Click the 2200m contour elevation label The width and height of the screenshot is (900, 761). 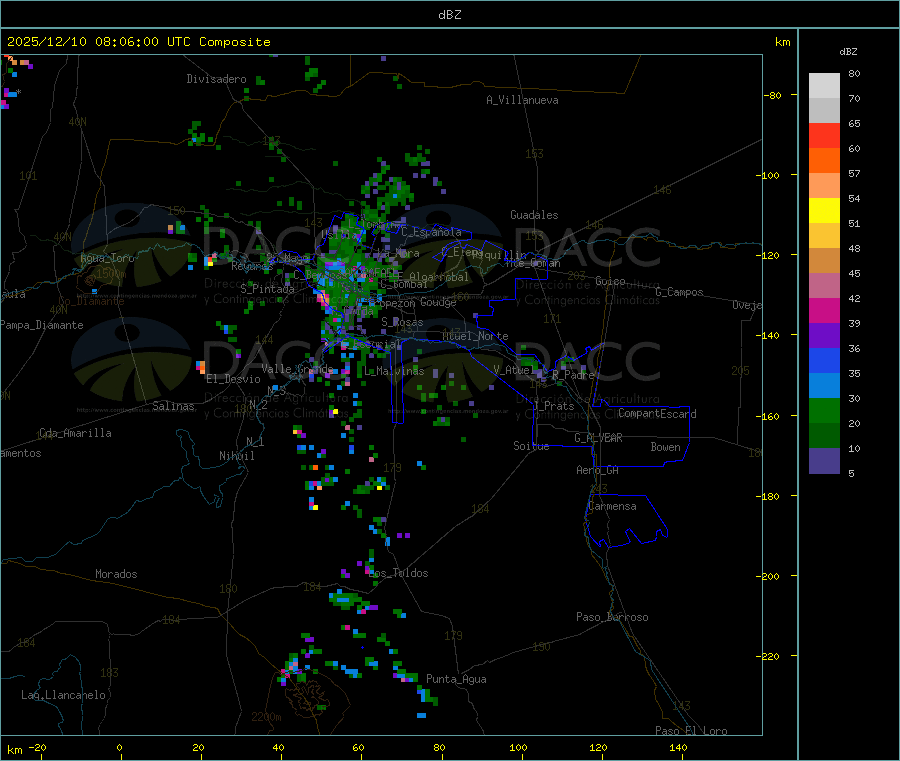pos(266,717)
